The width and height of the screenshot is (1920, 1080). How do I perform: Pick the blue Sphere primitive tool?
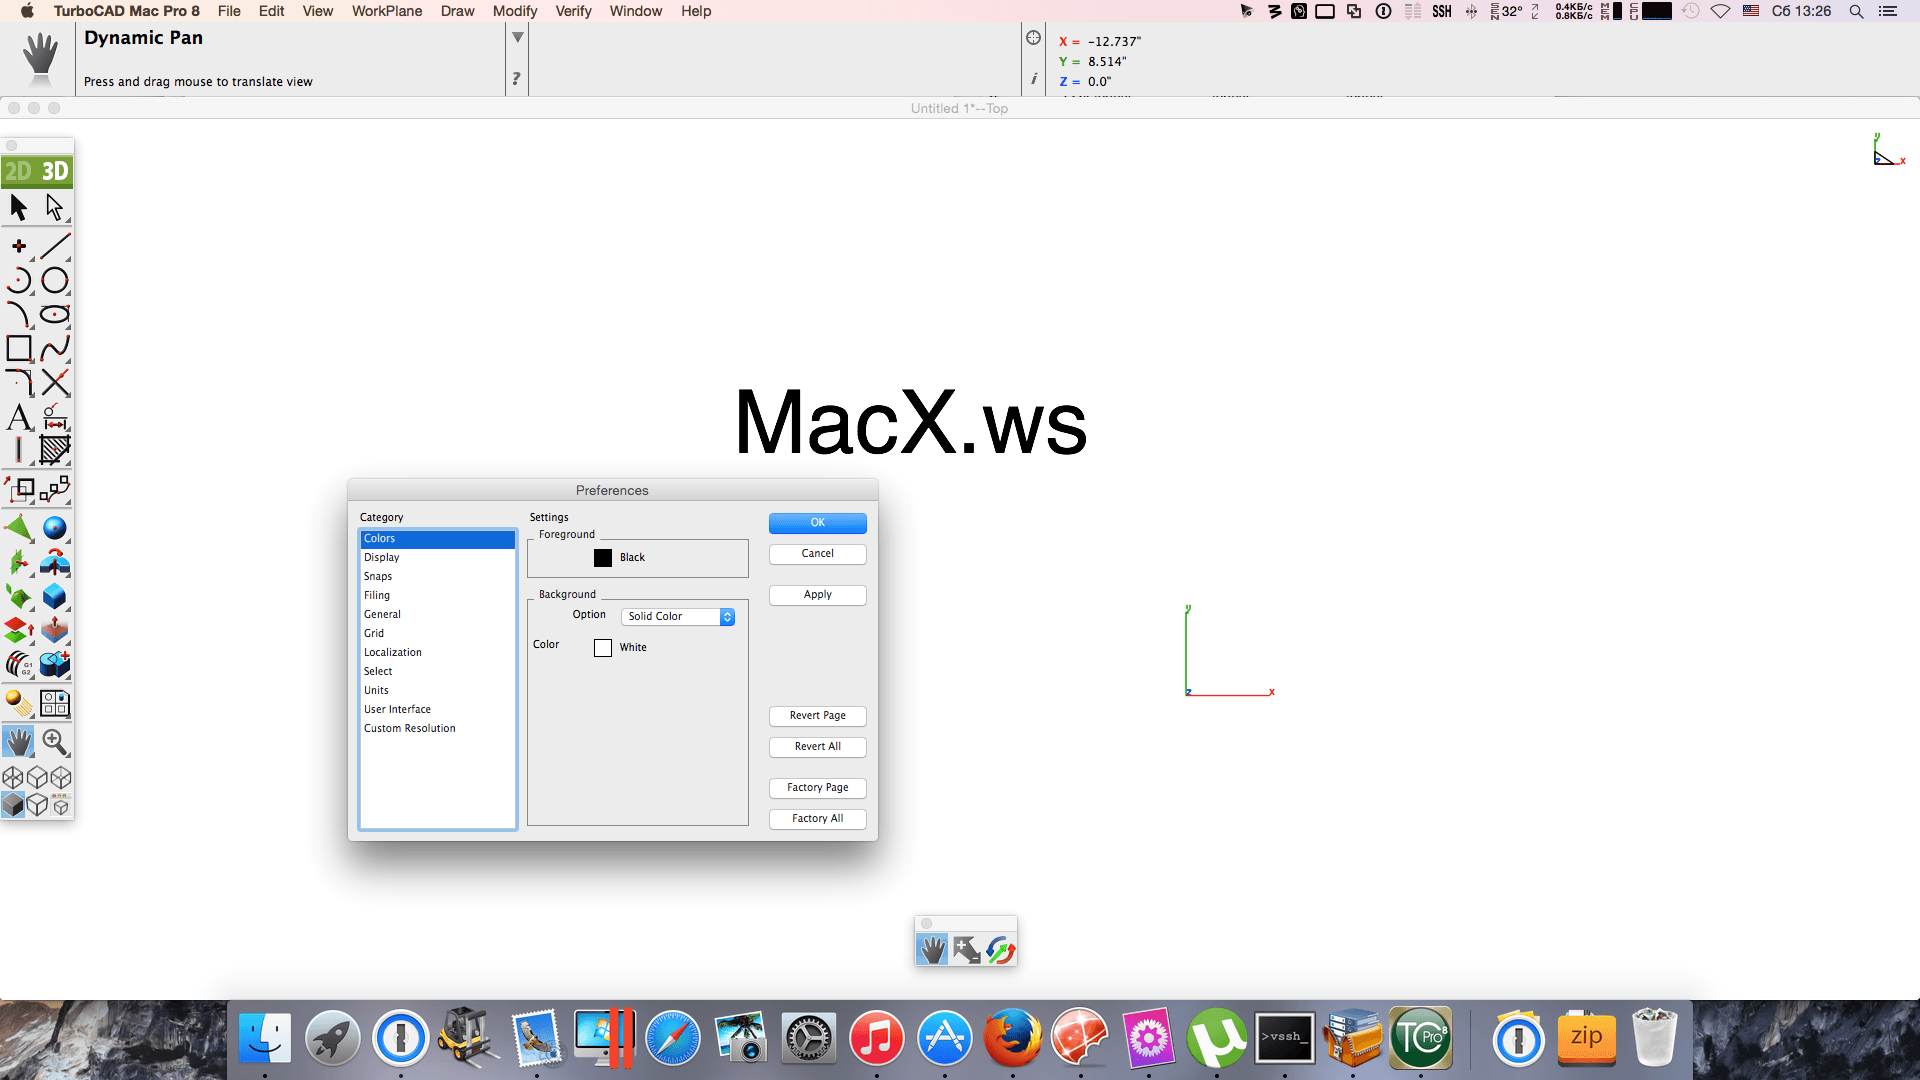click(x=55, y=528)
